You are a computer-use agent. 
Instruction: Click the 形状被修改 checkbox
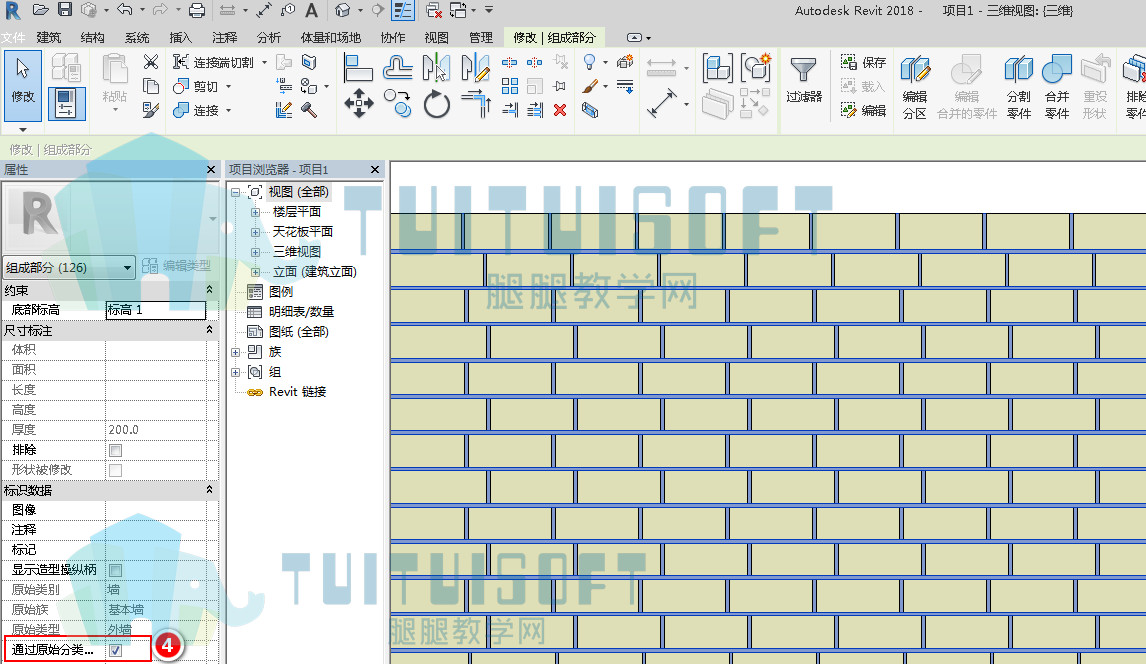[115, 470]
